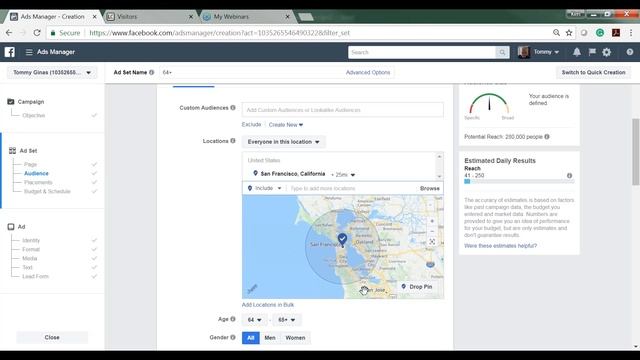This screenshot has width=640, height=360.
Task: Click the Exclude link
Action: pos(251,124)
